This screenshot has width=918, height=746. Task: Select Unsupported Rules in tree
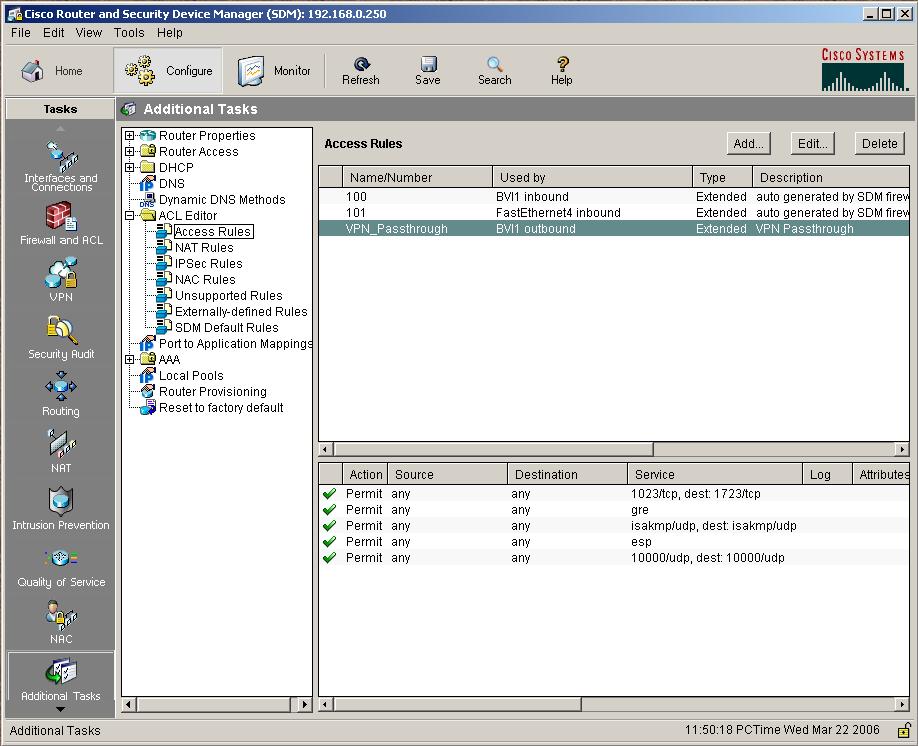pos(228,296)
